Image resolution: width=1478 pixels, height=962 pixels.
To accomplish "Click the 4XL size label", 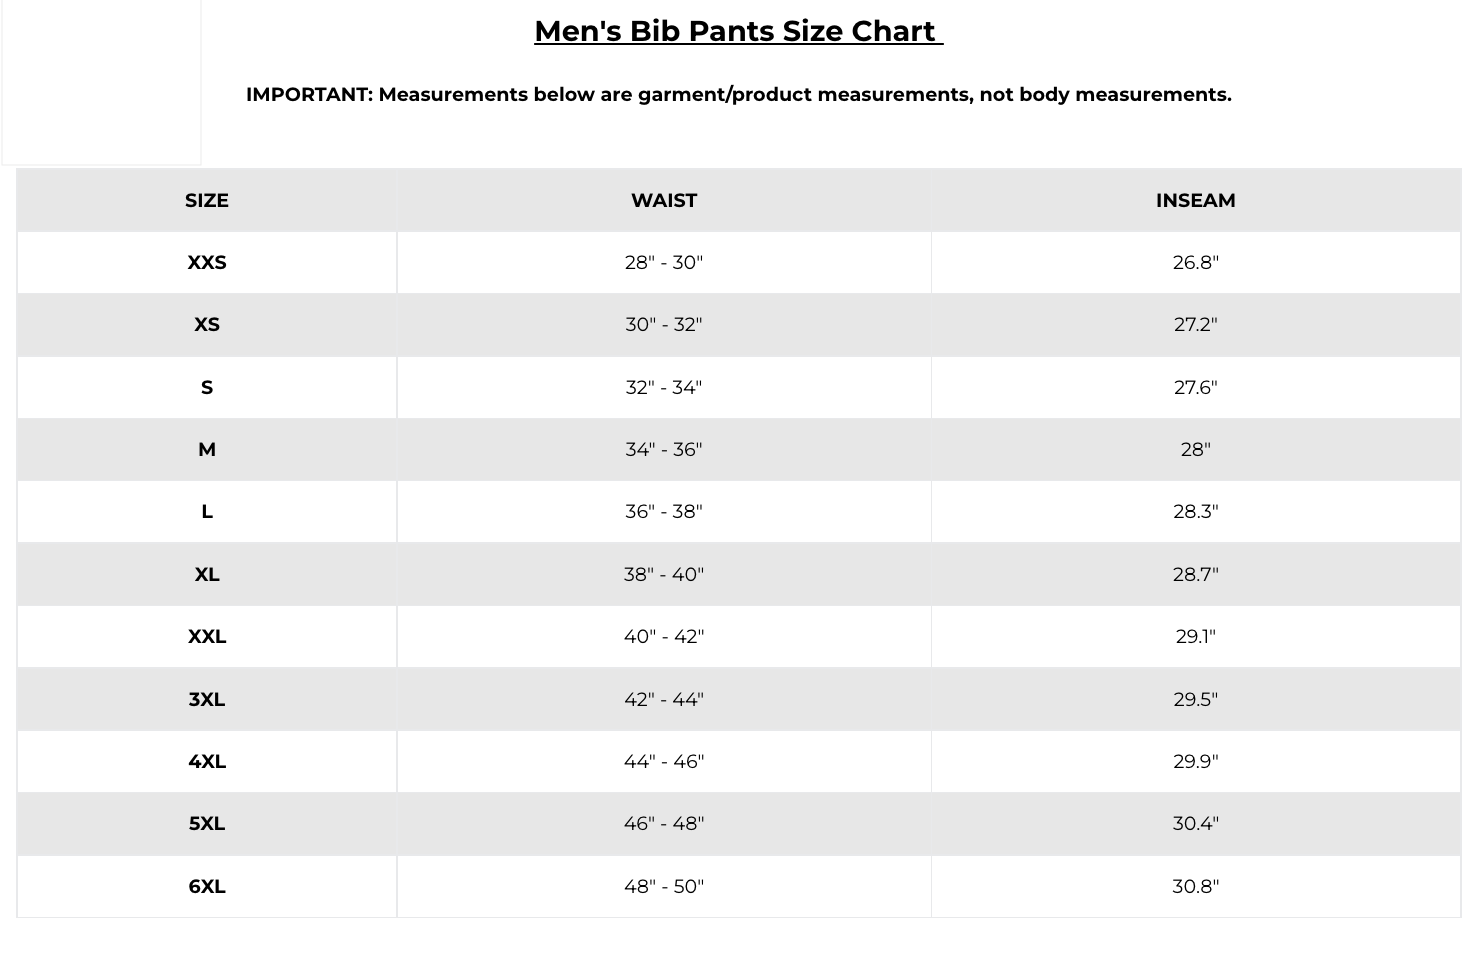I will pos(207,761).
